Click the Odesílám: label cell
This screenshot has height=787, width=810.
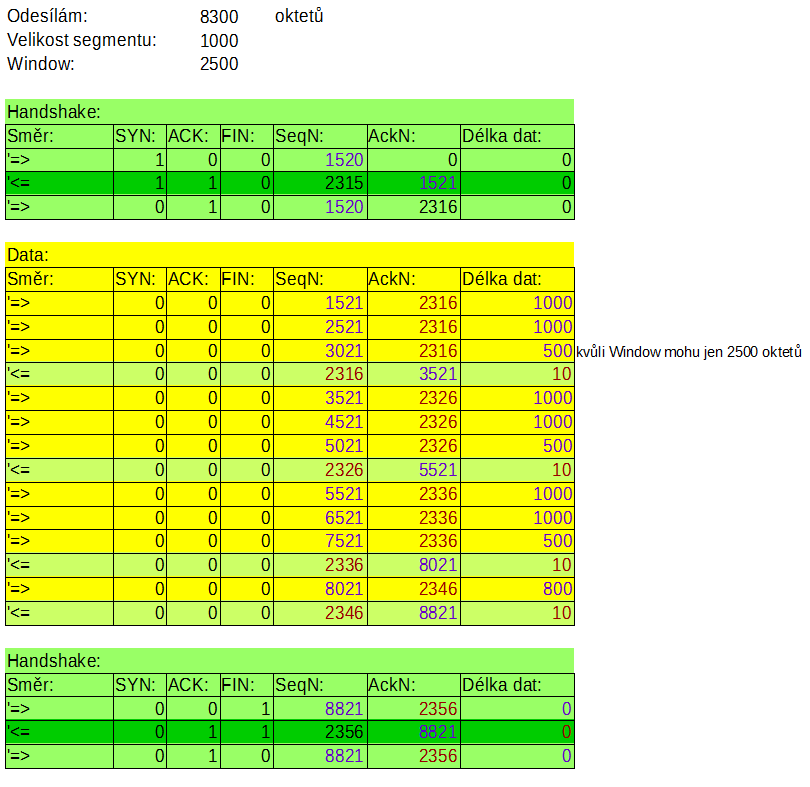coord(48,17)
